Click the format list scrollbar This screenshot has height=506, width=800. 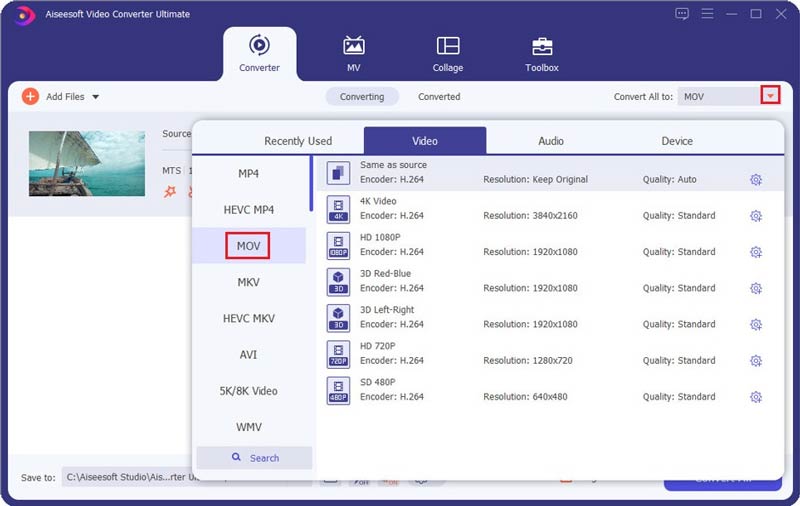311,184
